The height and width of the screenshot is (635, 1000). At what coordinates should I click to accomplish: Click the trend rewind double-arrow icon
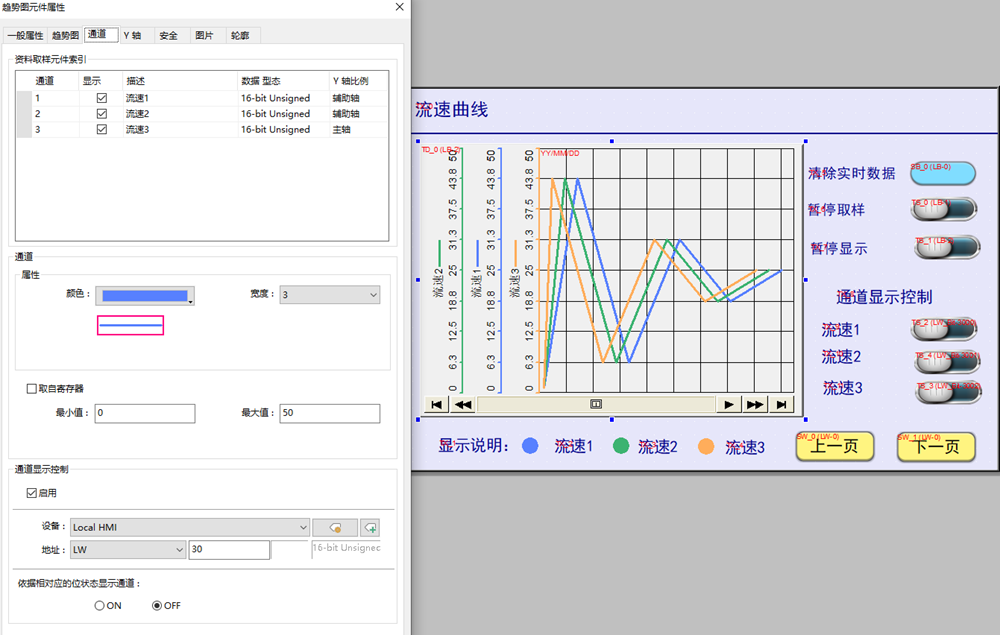click(462, 404)
